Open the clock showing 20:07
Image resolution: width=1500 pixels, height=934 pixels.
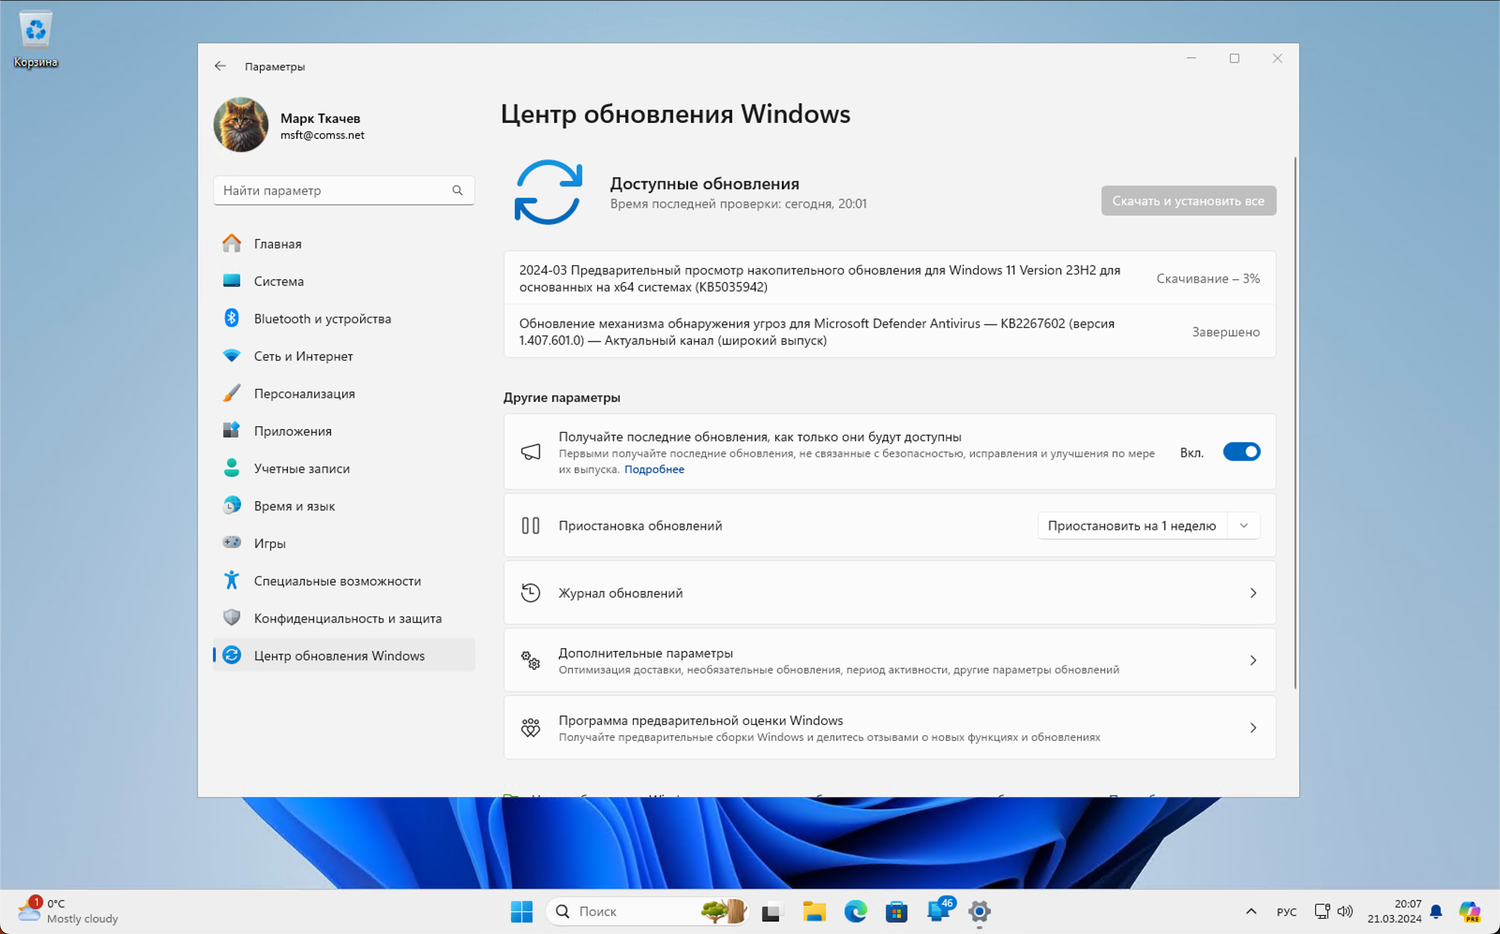pos(1395,911)
